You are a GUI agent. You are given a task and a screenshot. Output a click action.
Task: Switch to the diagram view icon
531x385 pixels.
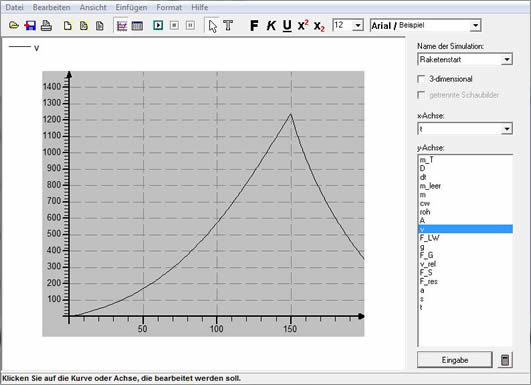122,26
